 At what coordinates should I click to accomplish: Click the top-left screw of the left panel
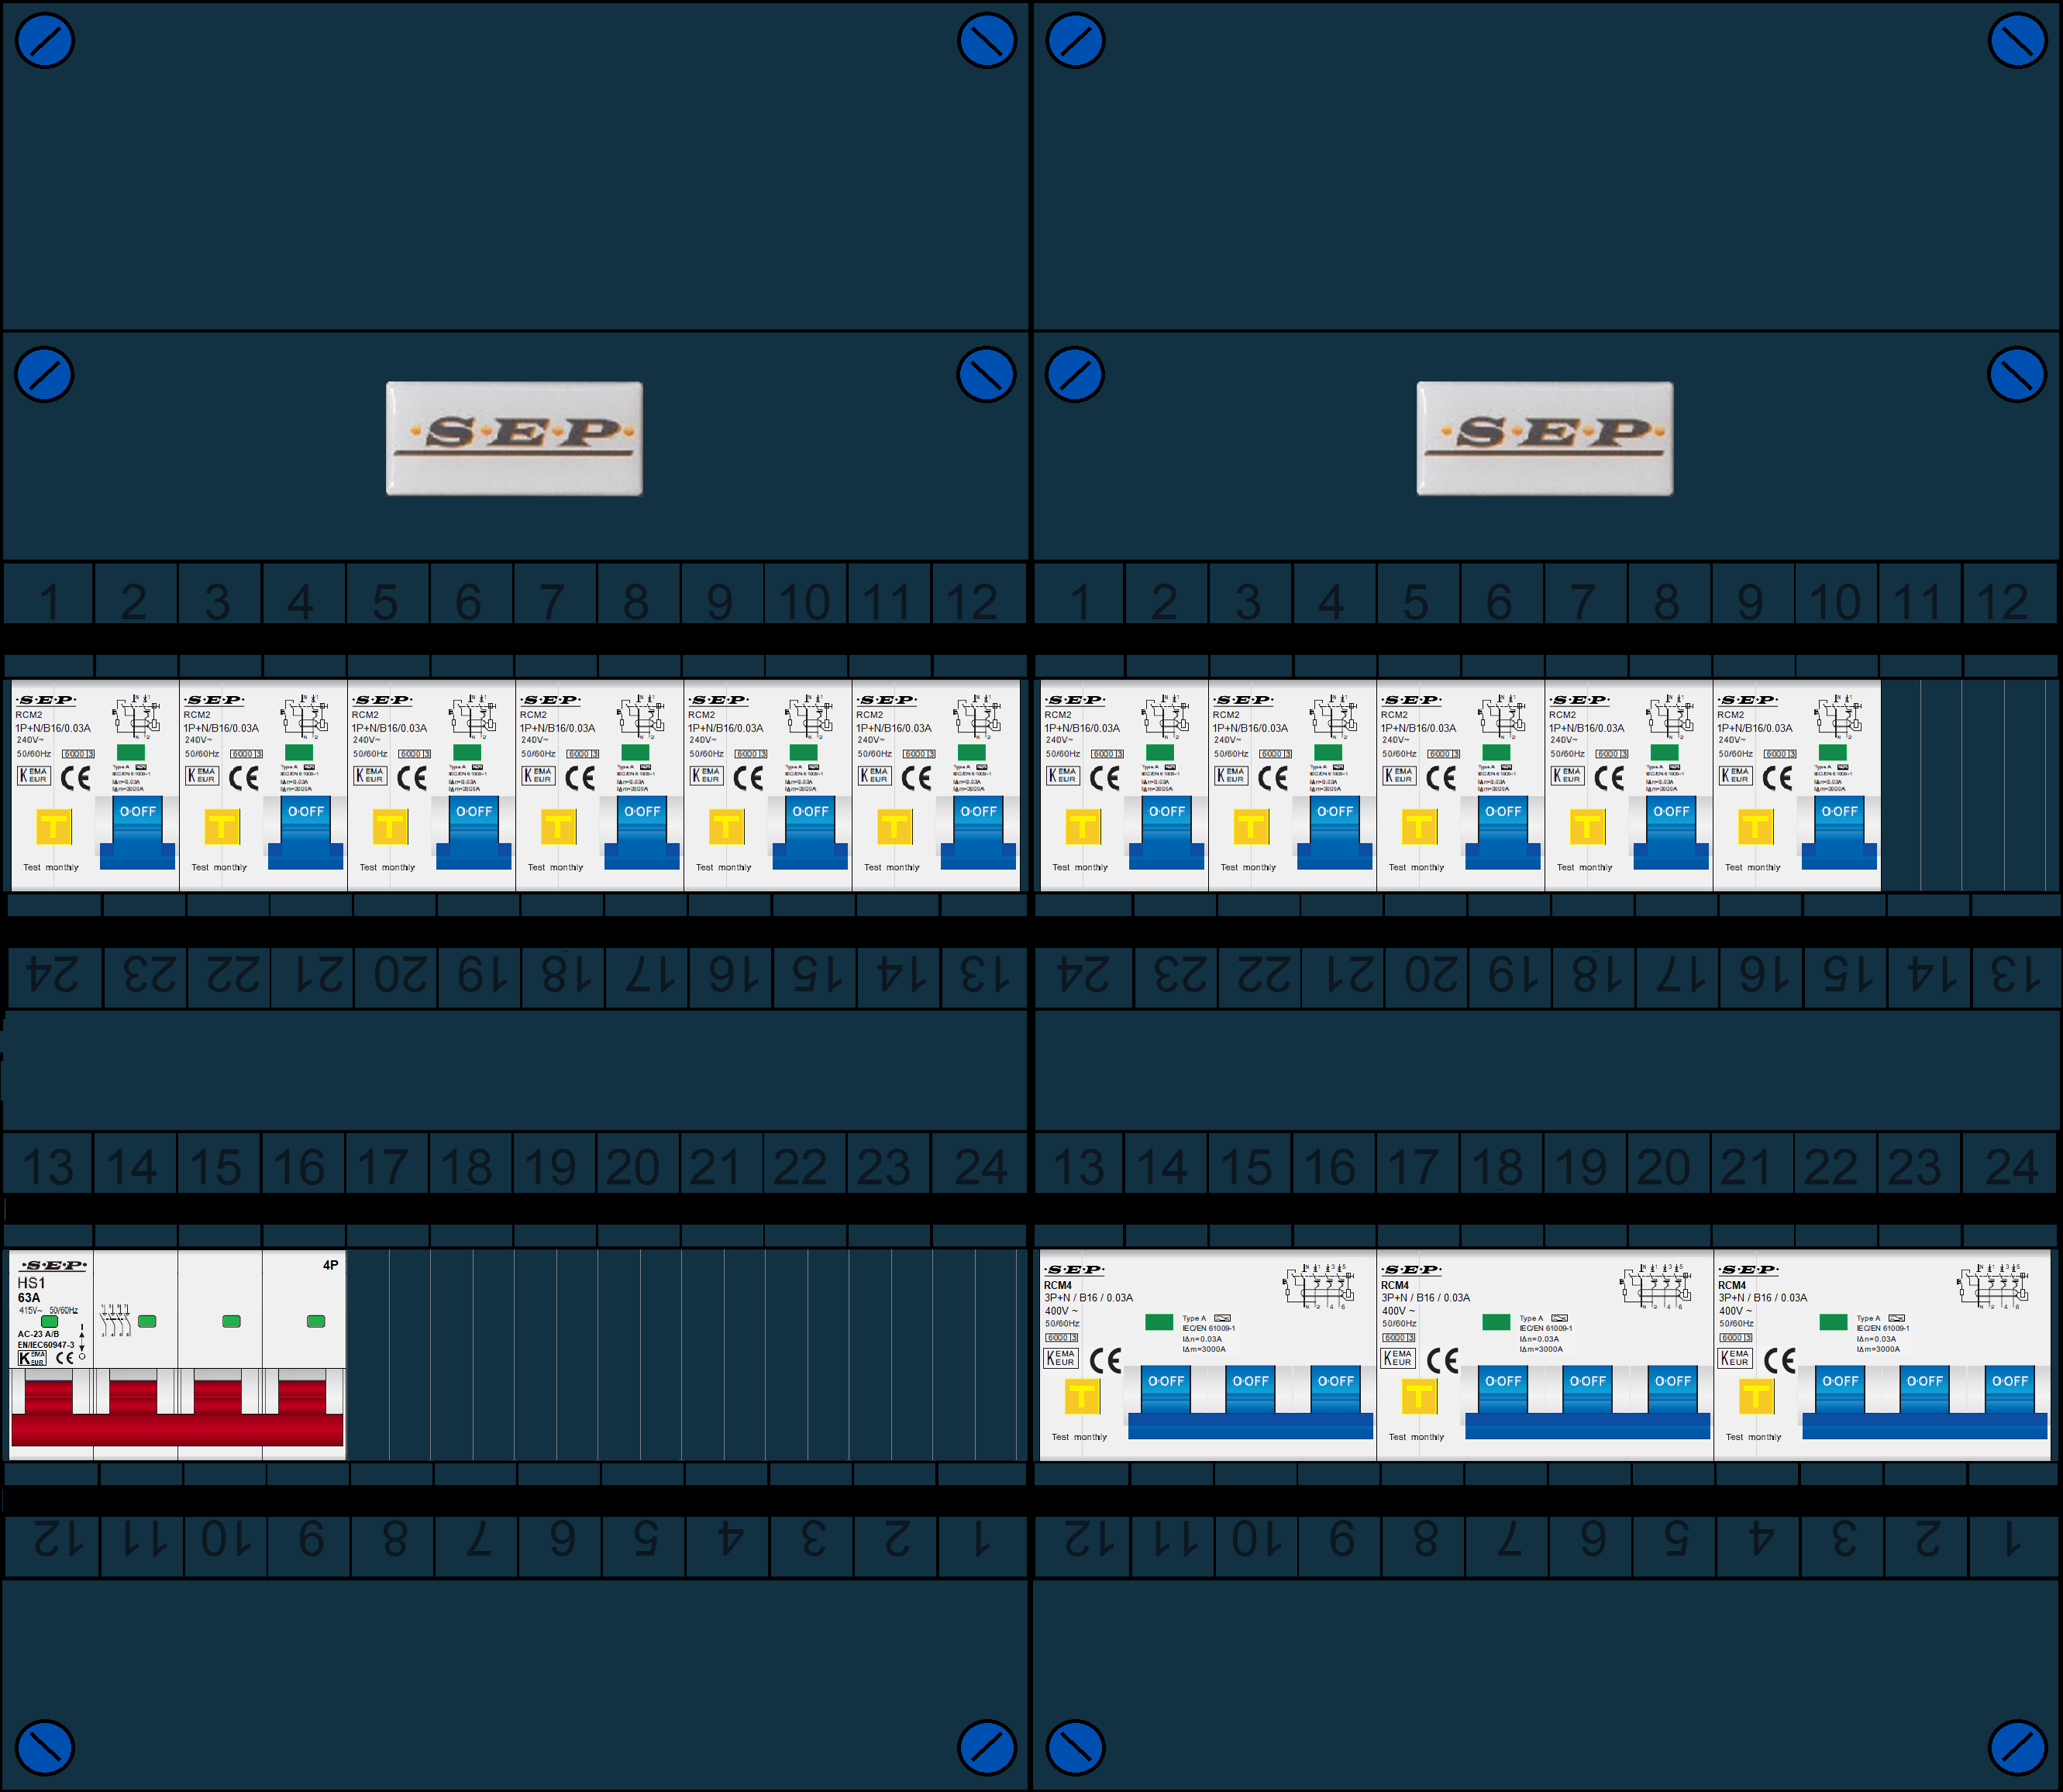(45, 41)
